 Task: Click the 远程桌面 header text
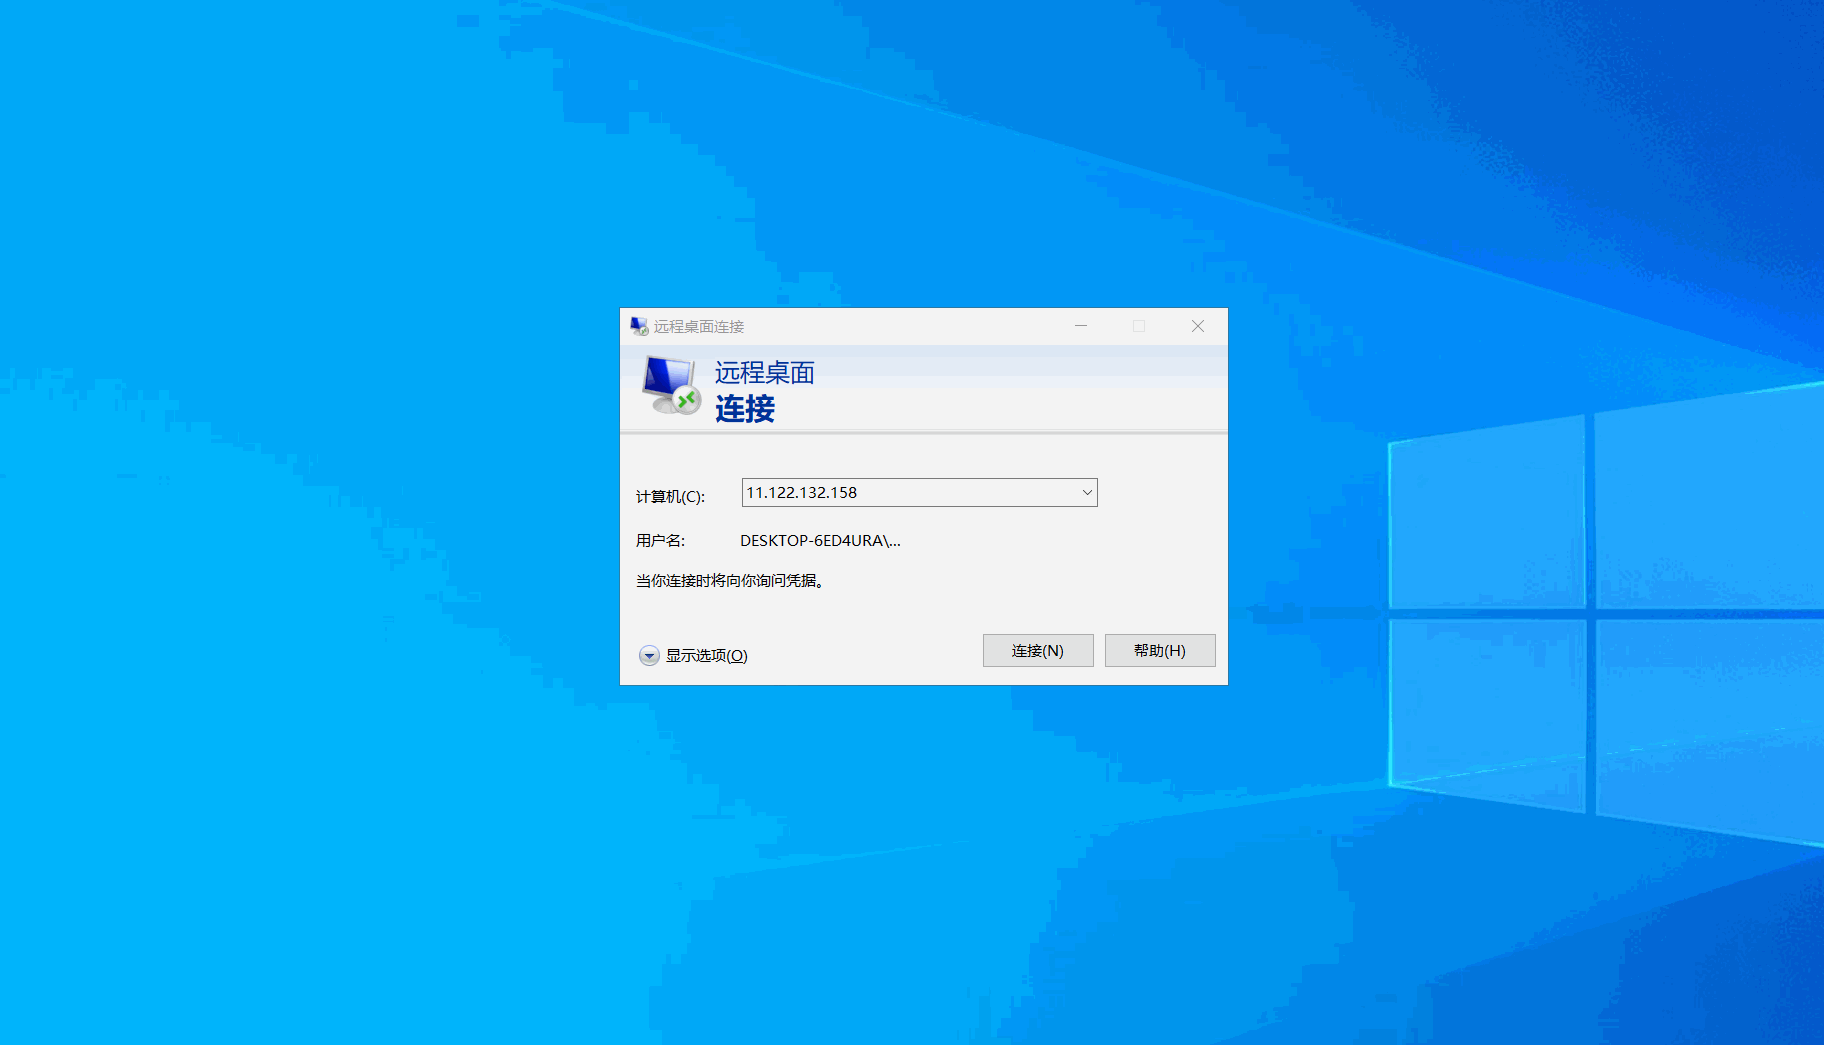click(x=764, y=372)
